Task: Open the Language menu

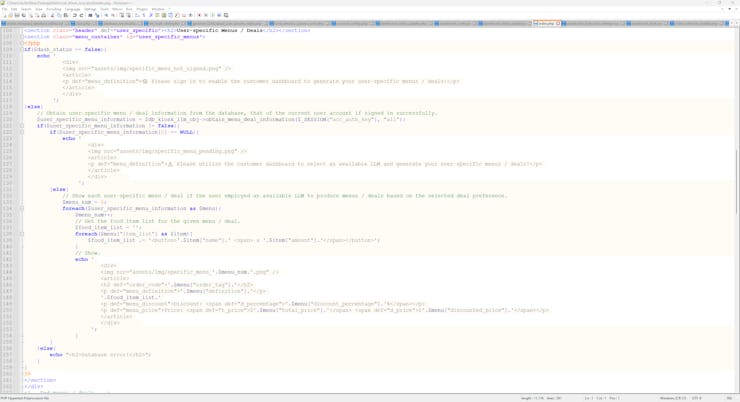Action: [72, 9]
